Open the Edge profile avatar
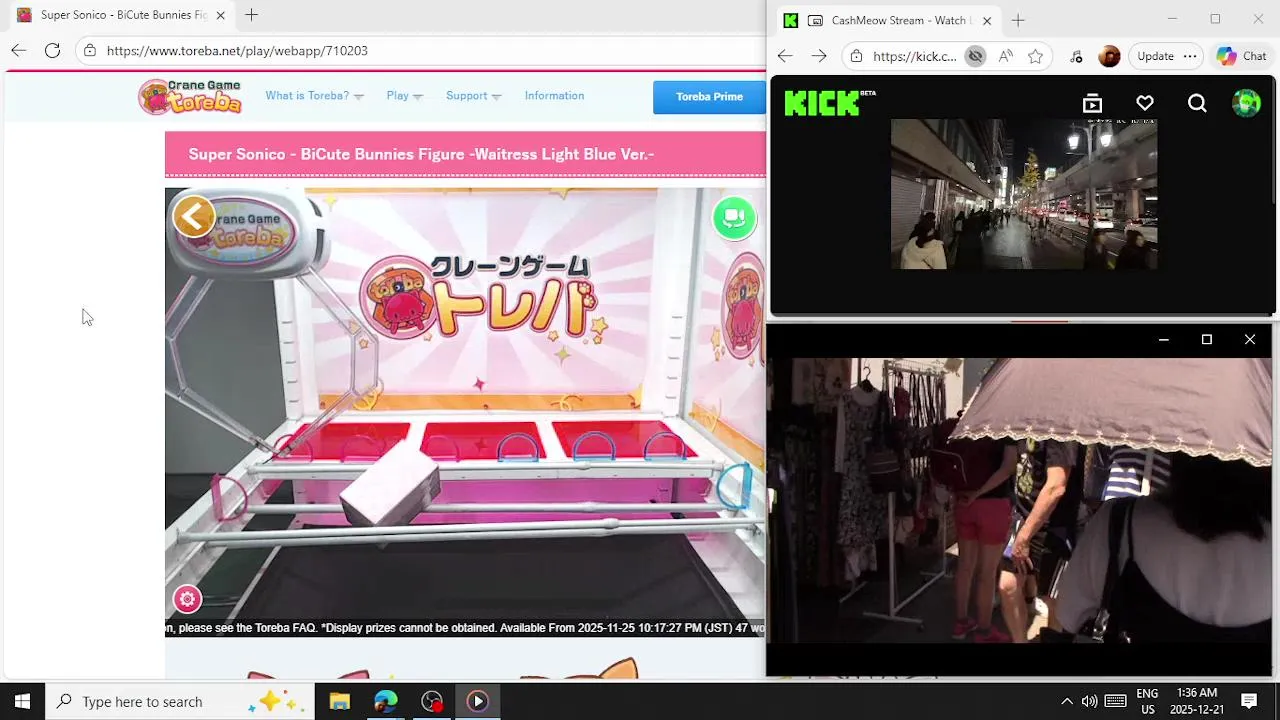 pos(1109,56)
